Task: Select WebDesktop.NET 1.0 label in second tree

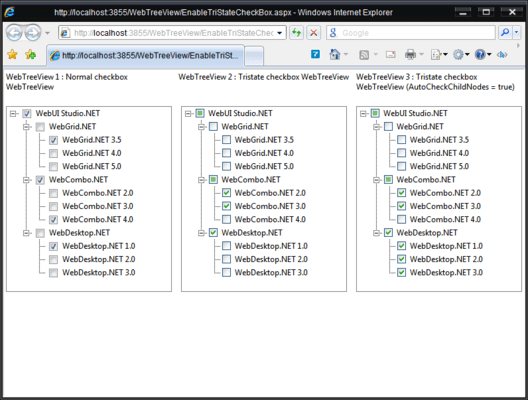Action: coord(271,246)
